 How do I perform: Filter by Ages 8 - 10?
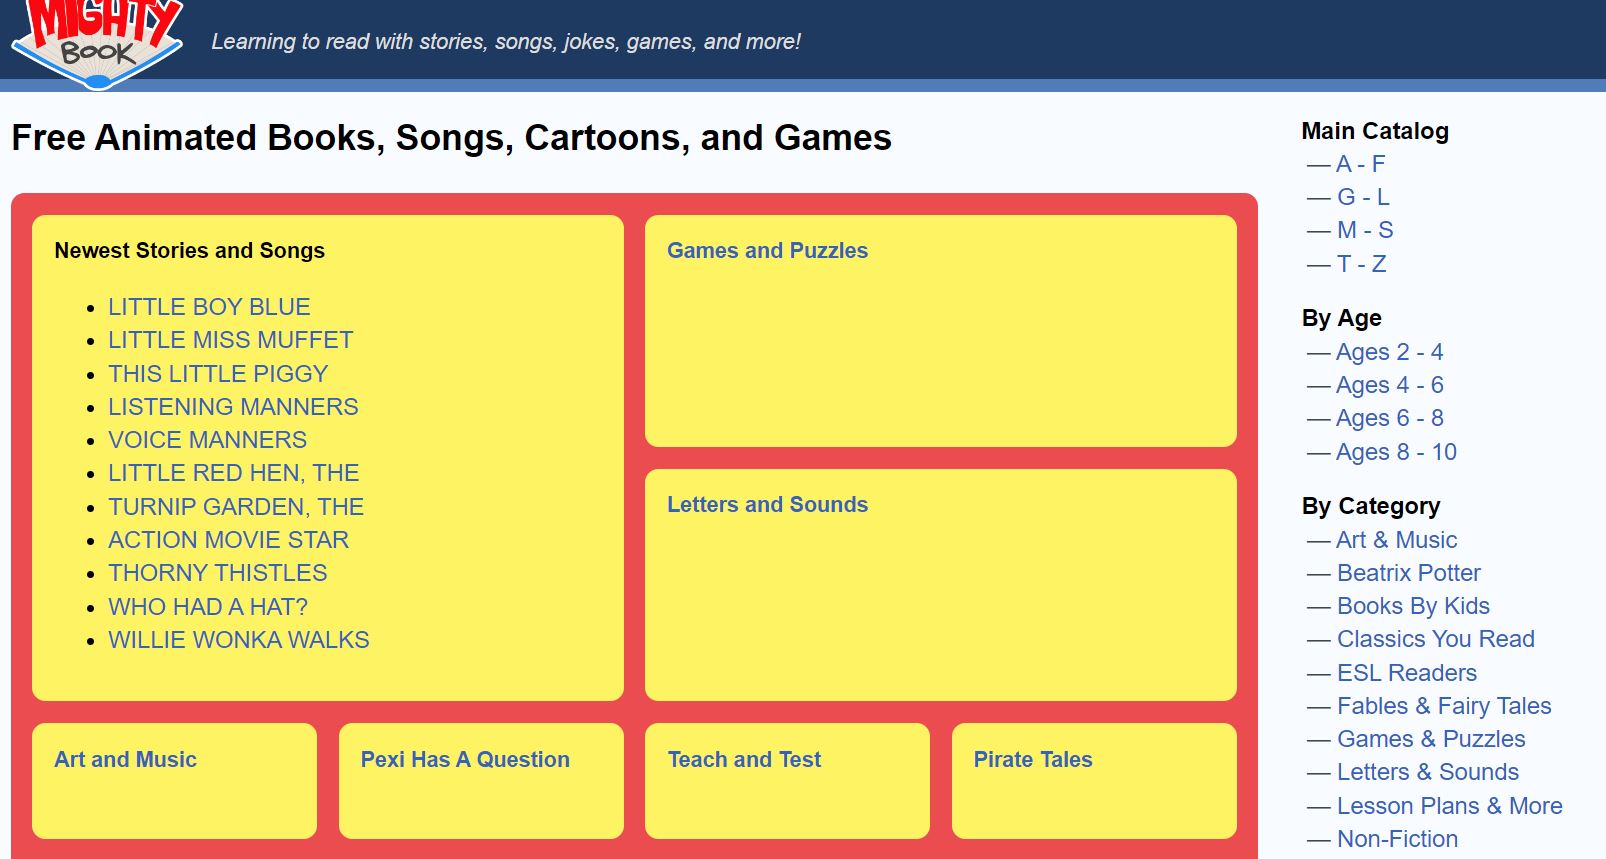coord(1396,452)
